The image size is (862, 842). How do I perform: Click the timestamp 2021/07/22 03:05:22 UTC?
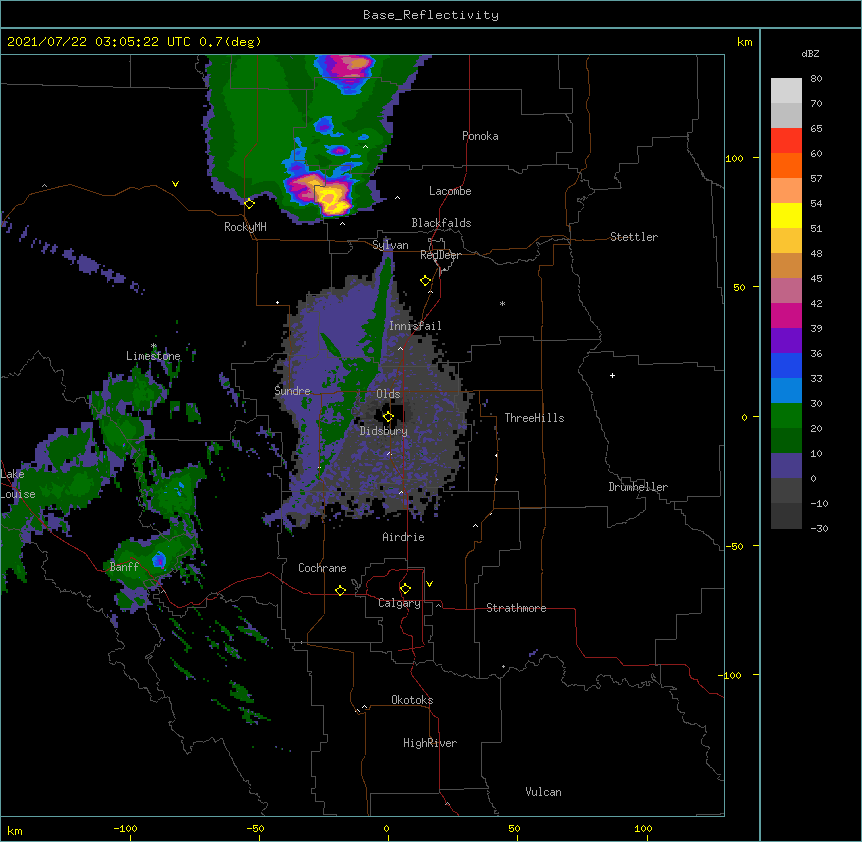pyautogui.click(x=99, y=42)
